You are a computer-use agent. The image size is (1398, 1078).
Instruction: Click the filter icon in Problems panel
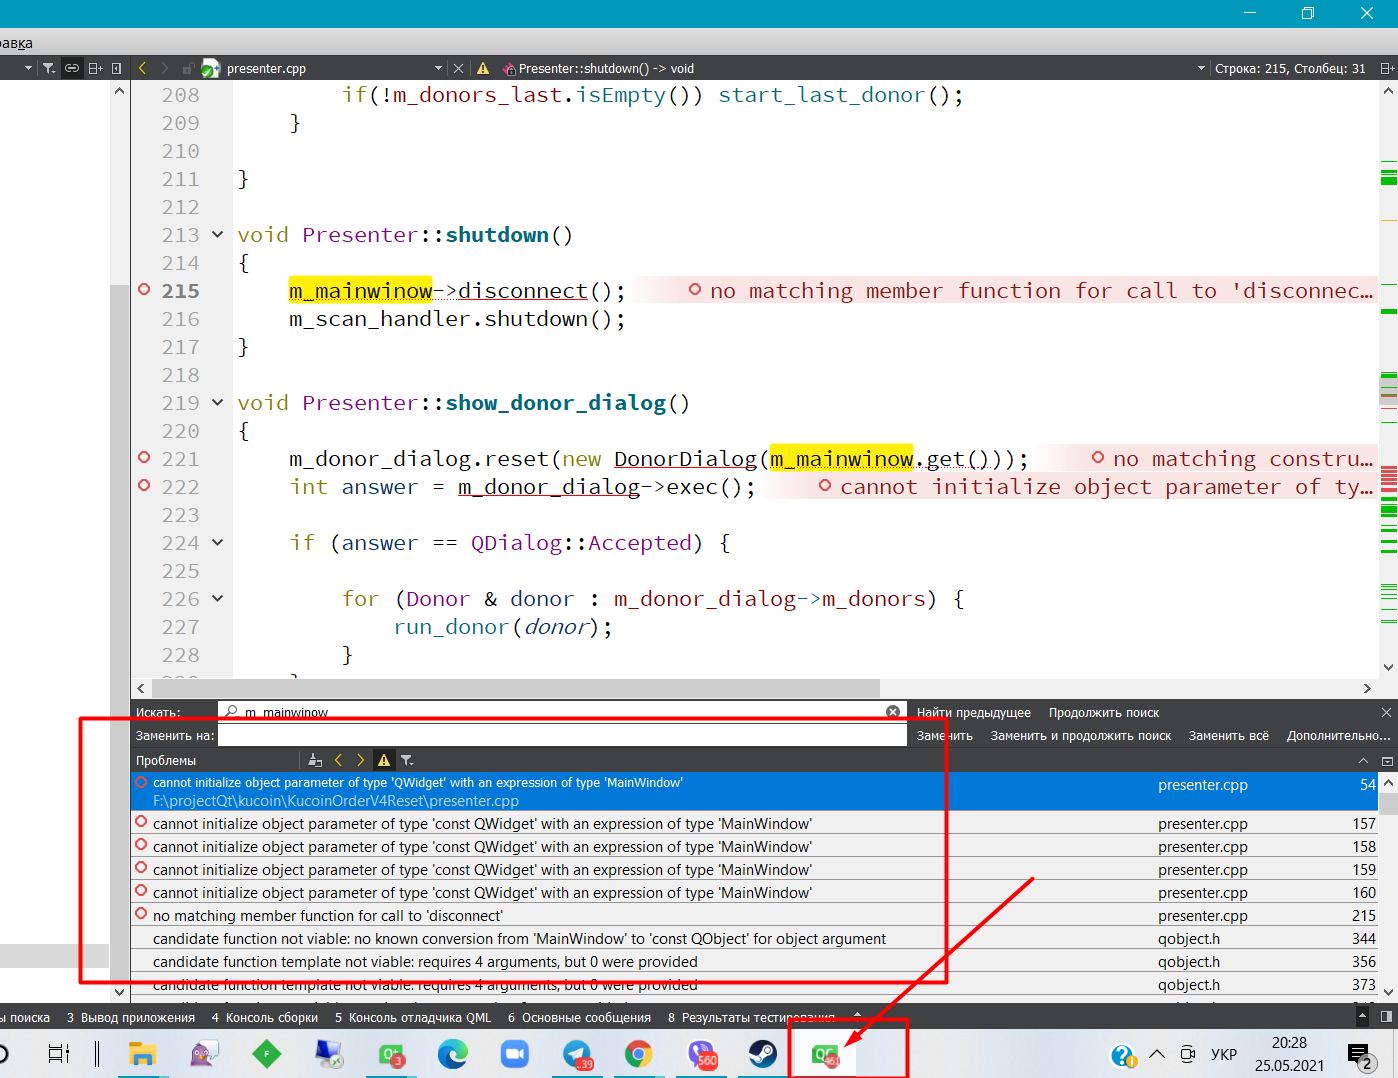[x=407, y=760]
